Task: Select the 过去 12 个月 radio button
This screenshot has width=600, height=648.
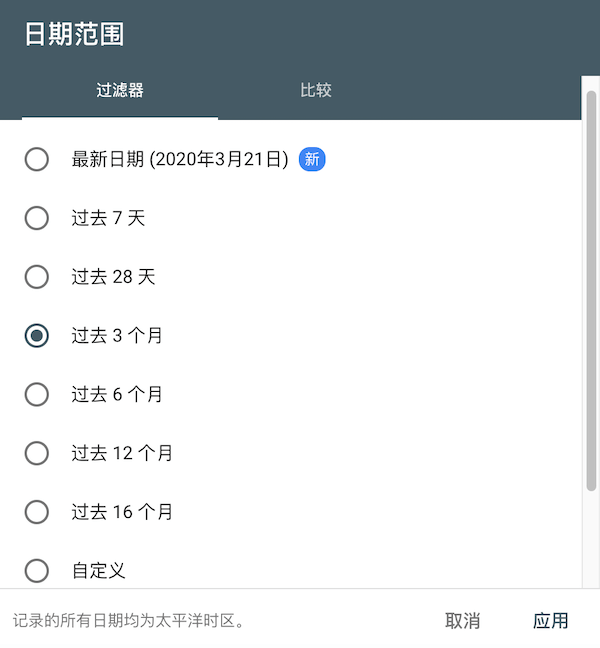Action: point(37,453)
